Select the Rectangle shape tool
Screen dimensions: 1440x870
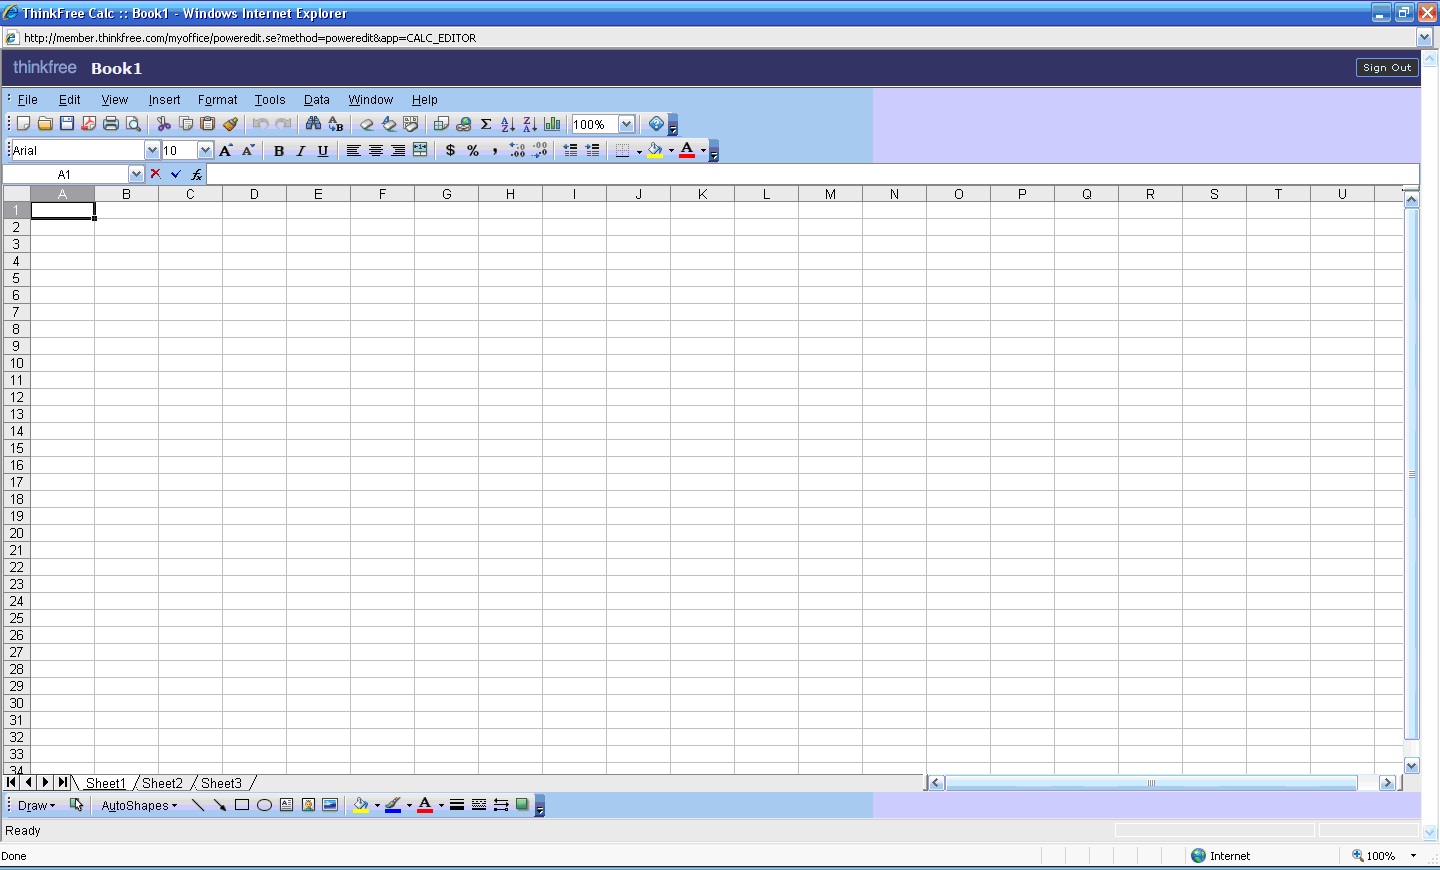pos(242,805)
